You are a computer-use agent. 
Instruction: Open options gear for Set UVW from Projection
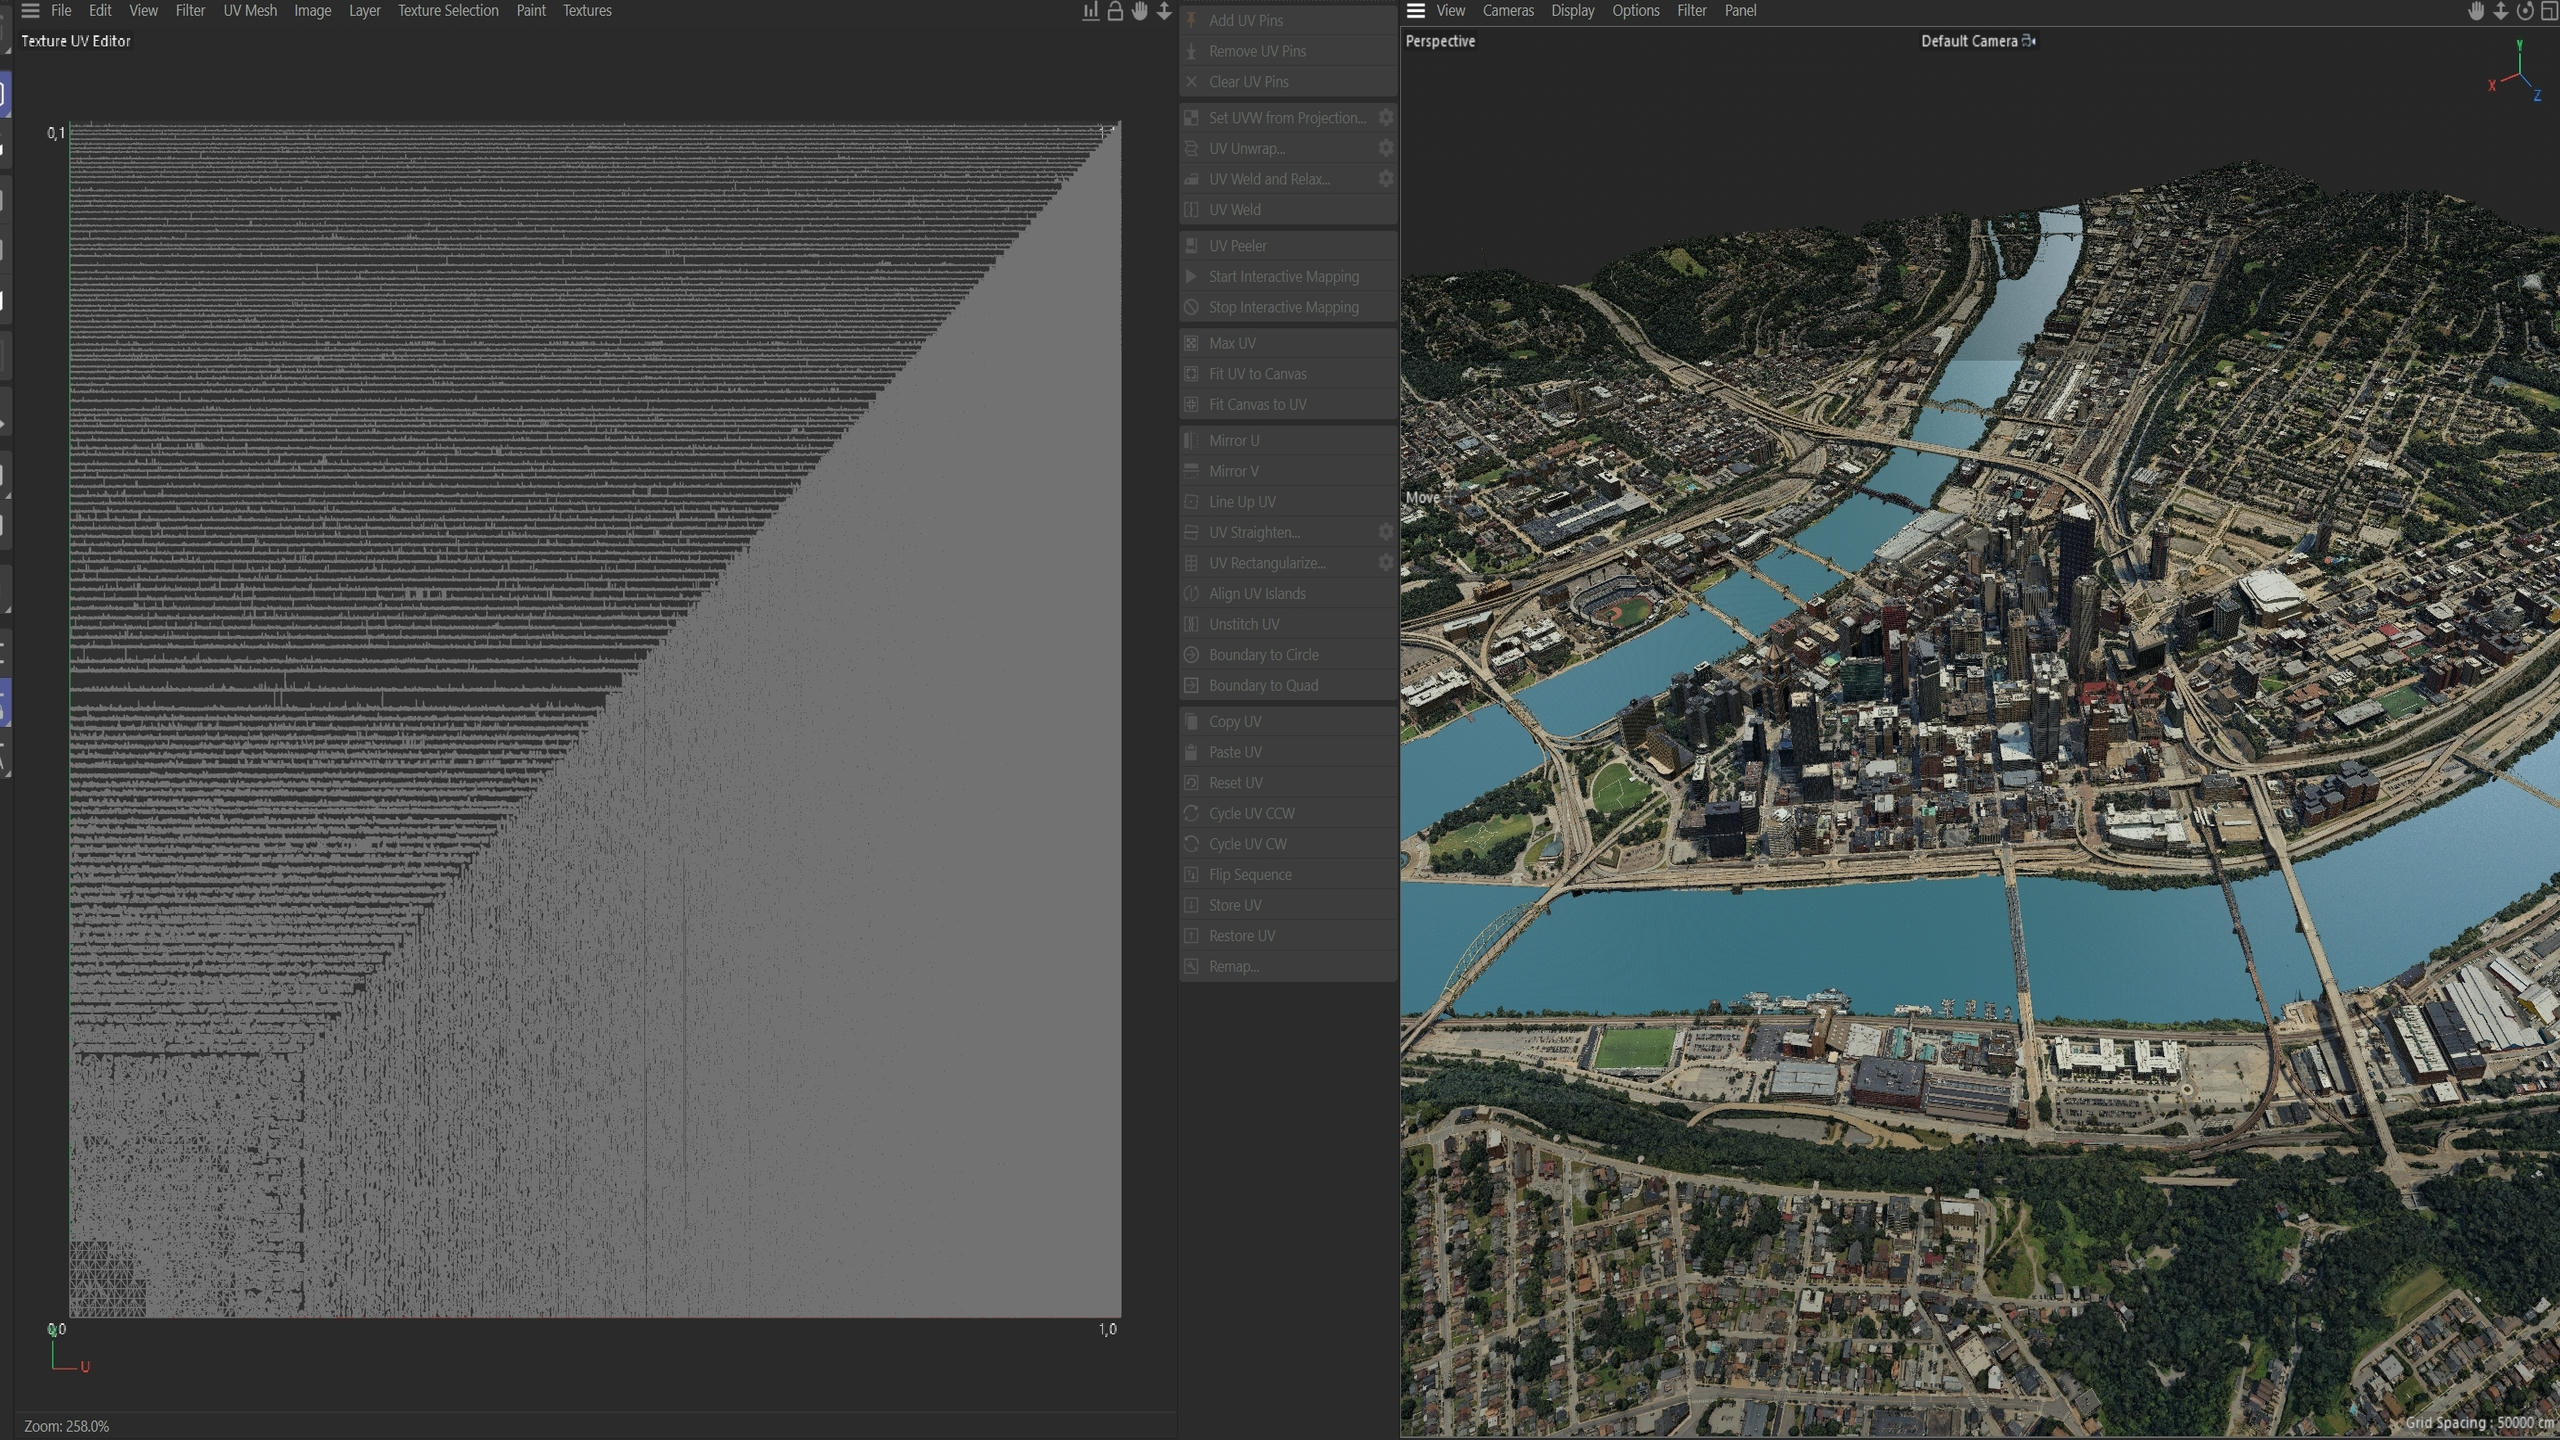[1386, 118]
